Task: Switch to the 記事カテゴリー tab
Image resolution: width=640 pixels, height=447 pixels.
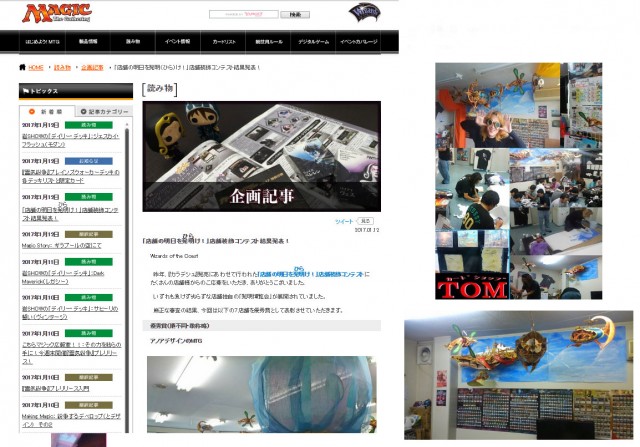Action: (x=104, y=111)
